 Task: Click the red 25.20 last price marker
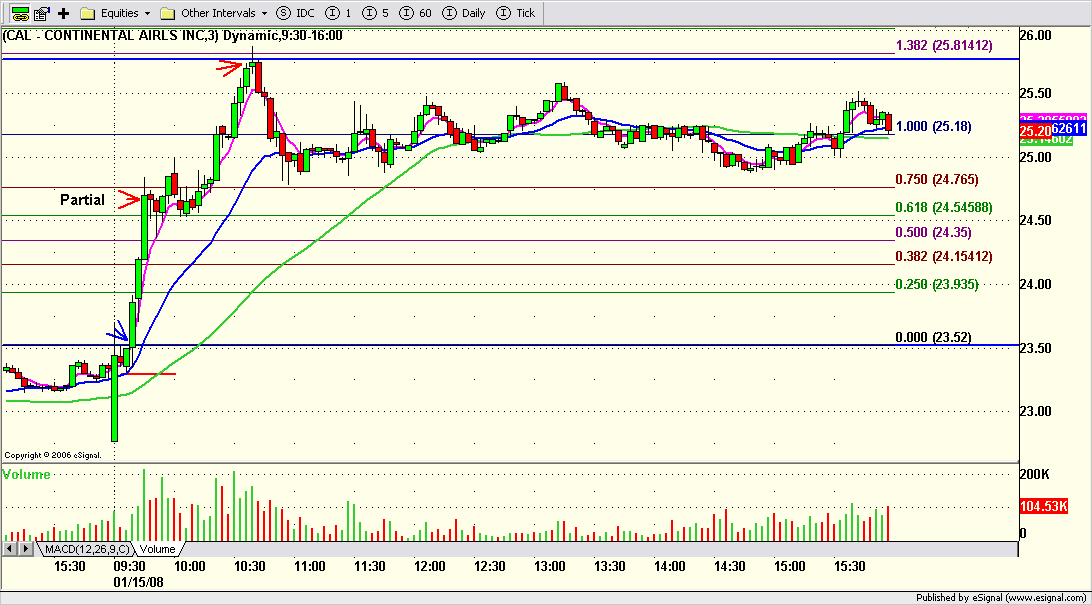1035,131
